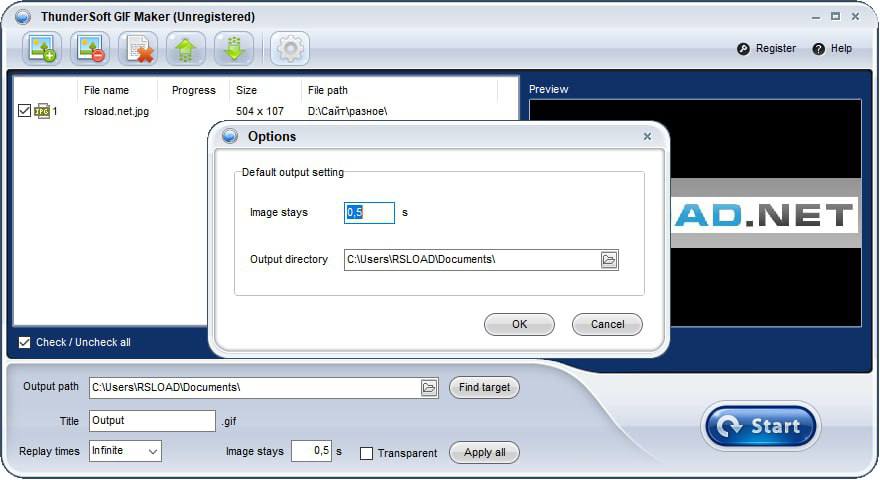Move item up with green arrow
The width and height of the screenshot is (880, 480).
coord(186,48)
